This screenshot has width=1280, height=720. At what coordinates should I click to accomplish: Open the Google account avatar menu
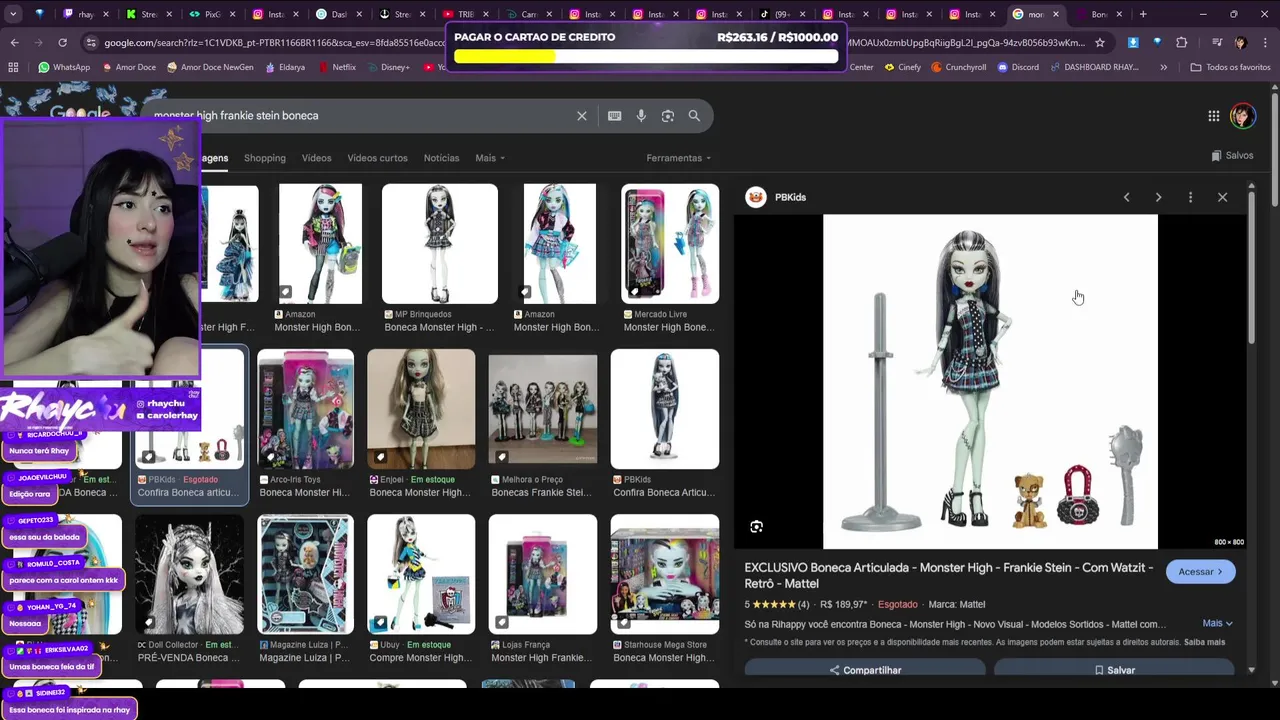point(1242,116)
